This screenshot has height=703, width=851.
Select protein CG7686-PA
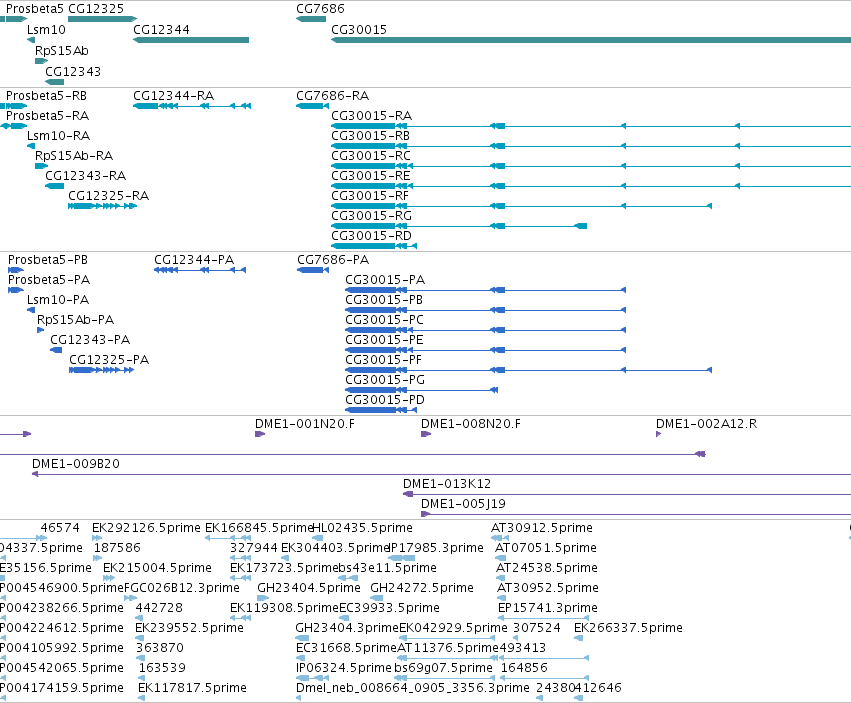(x=333, y=260)
